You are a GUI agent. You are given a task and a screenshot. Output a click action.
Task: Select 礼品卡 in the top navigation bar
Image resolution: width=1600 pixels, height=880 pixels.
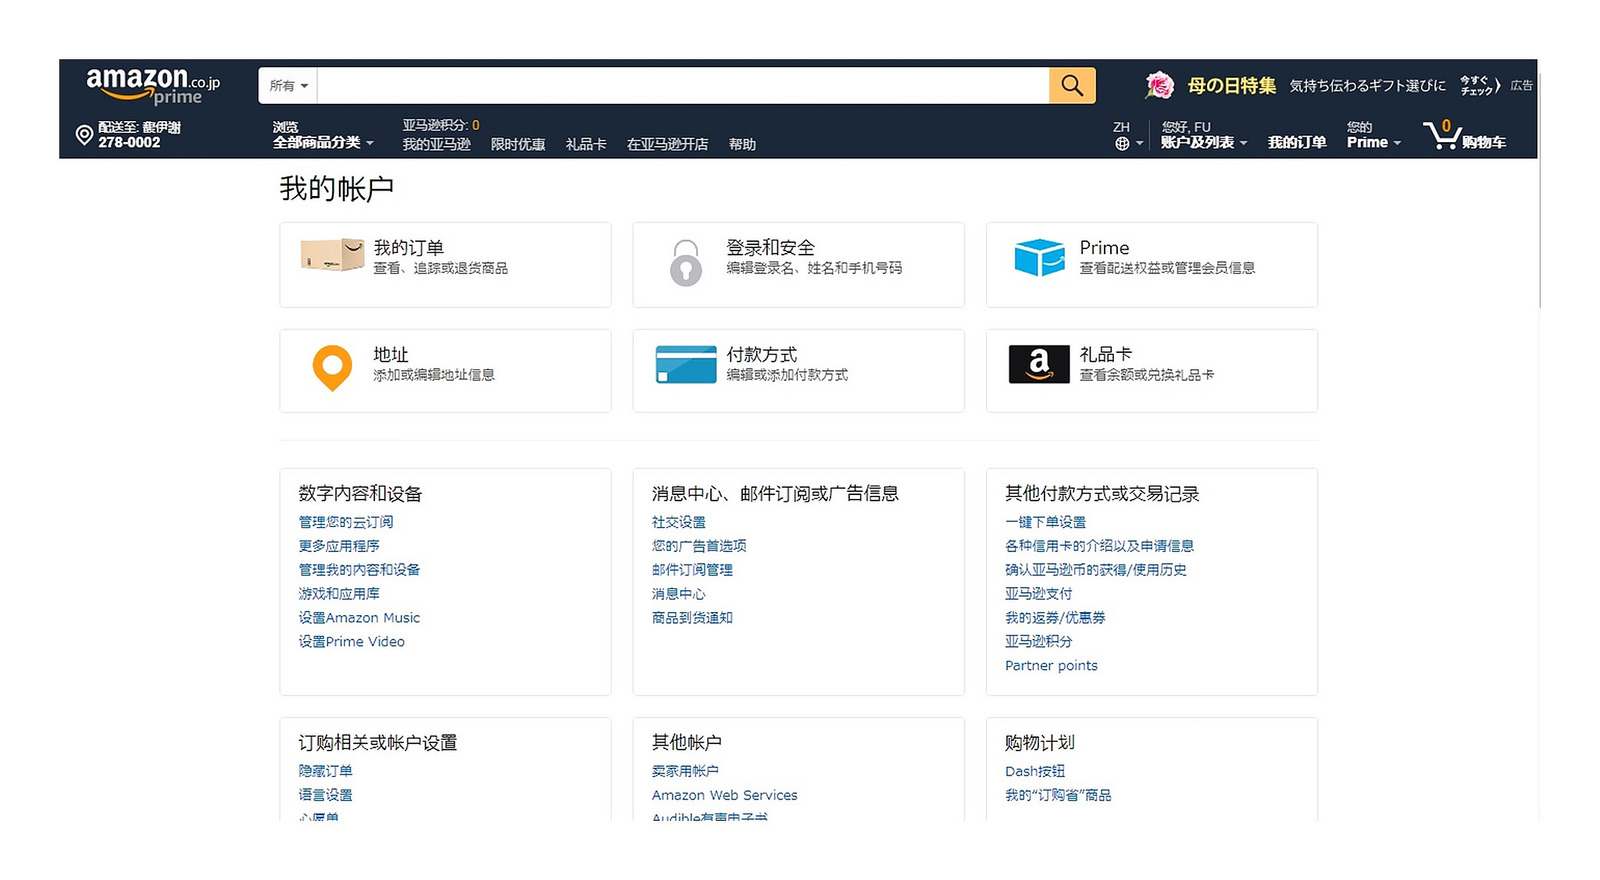[x=586, y=145]
